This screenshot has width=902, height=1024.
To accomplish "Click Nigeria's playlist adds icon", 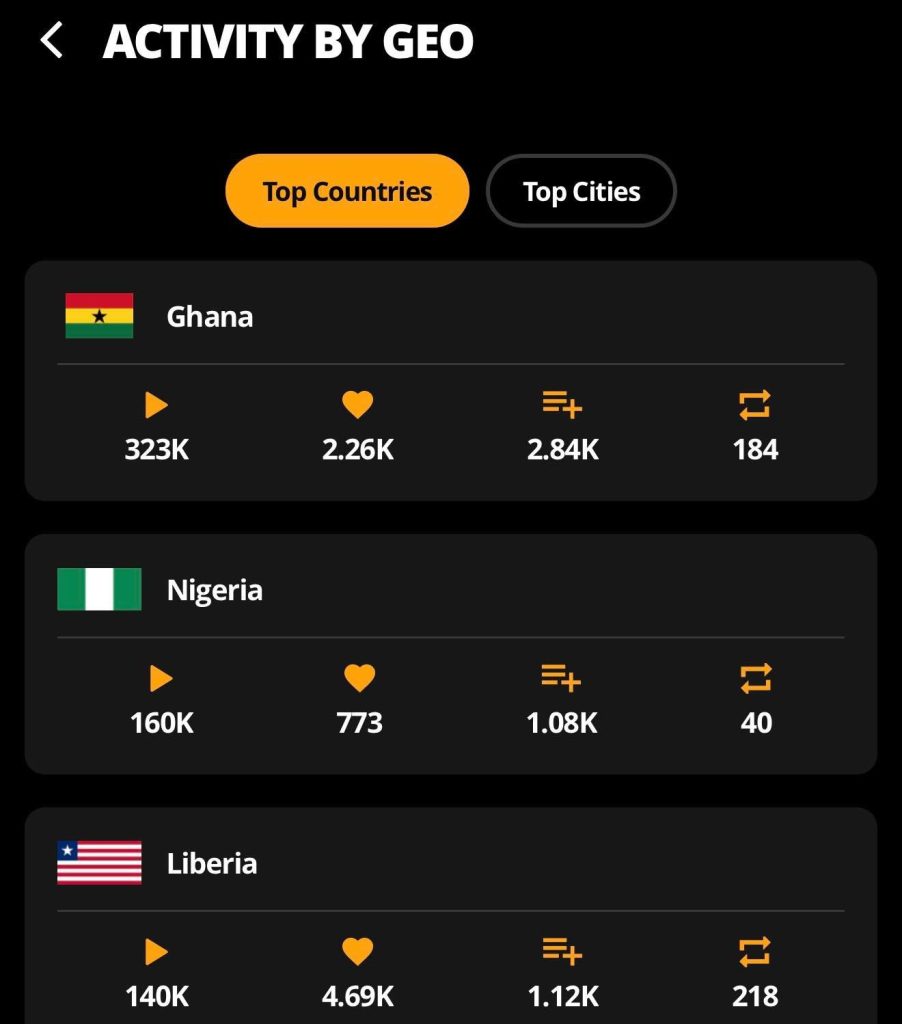I will [562, 679].
